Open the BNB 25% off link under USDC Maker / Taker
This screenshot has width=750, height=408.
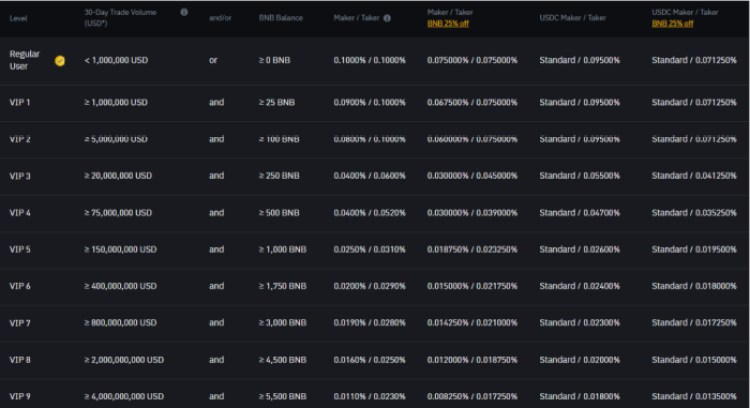click(x=673, y=23)
